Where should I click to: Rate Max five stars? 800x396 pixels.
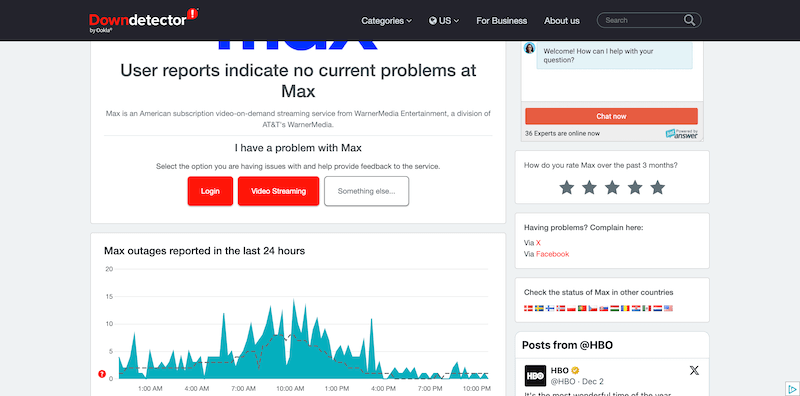coord(658,187)
